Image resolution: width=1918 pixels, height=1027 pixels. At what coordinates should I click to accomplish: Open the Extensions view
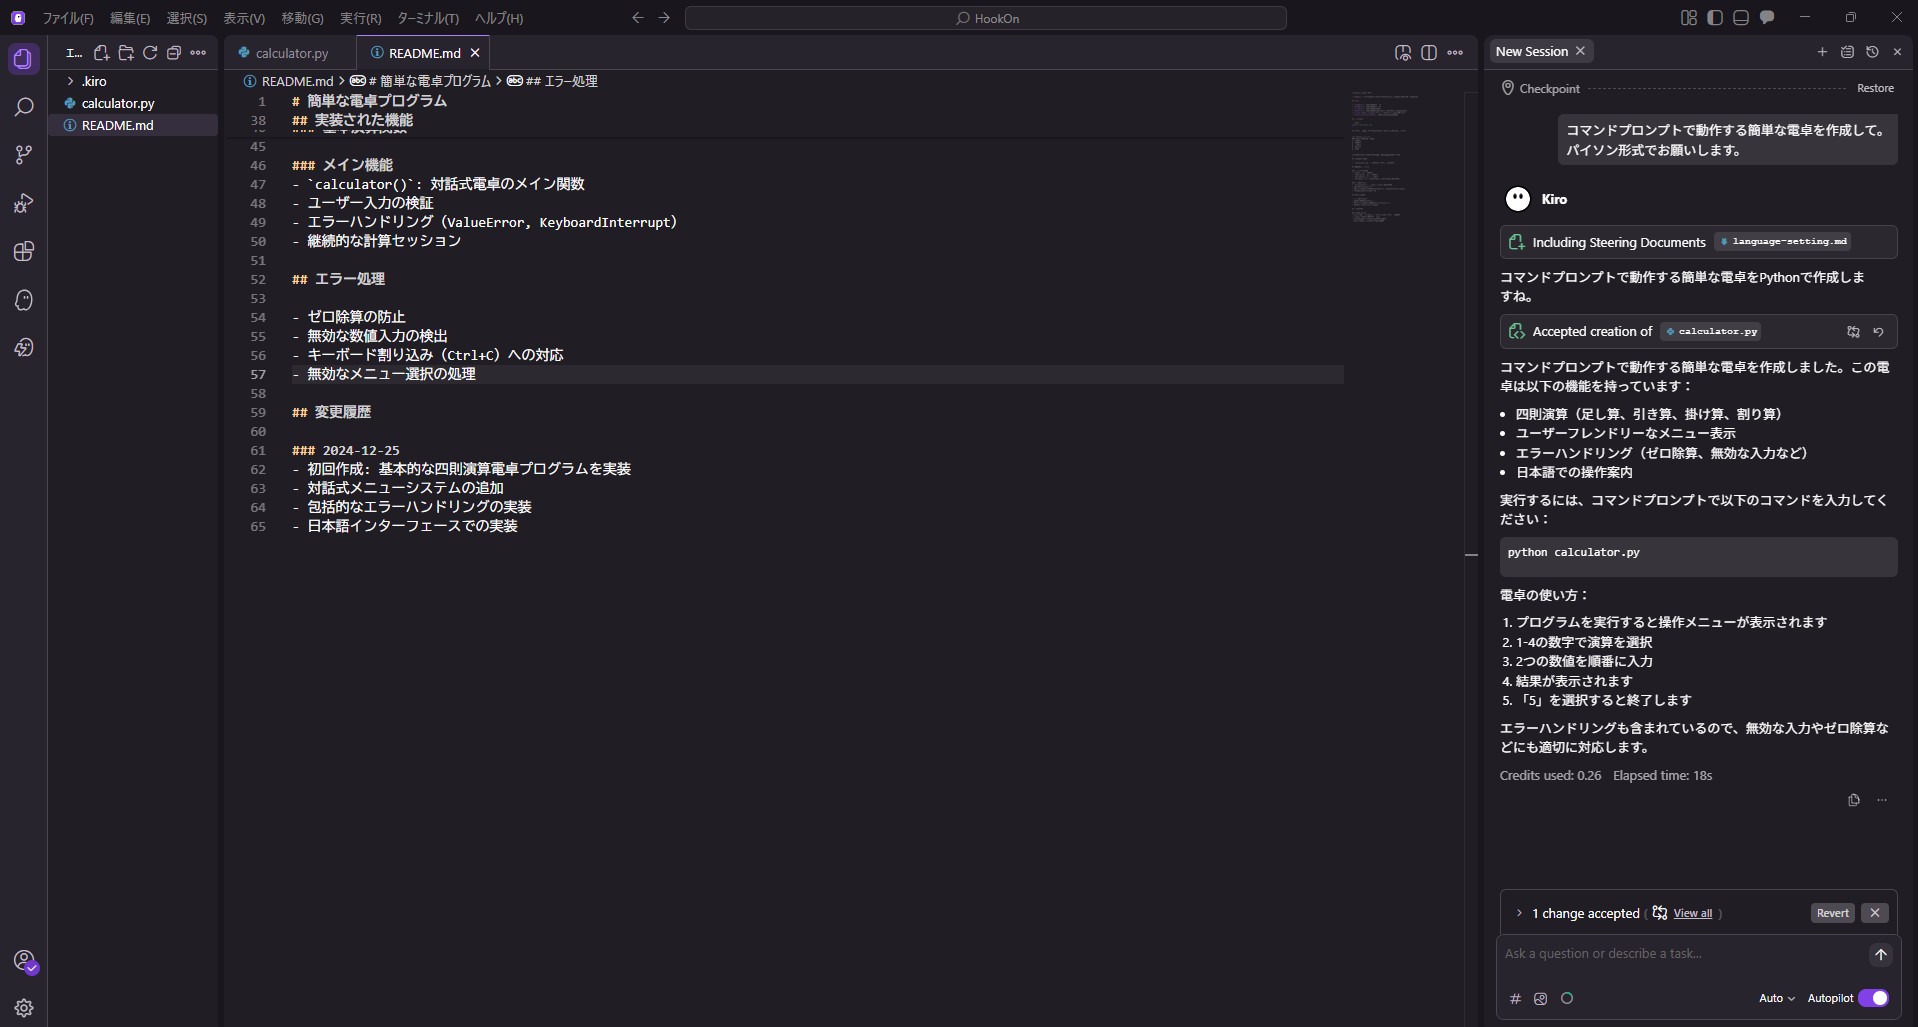[x=24, y=251]
